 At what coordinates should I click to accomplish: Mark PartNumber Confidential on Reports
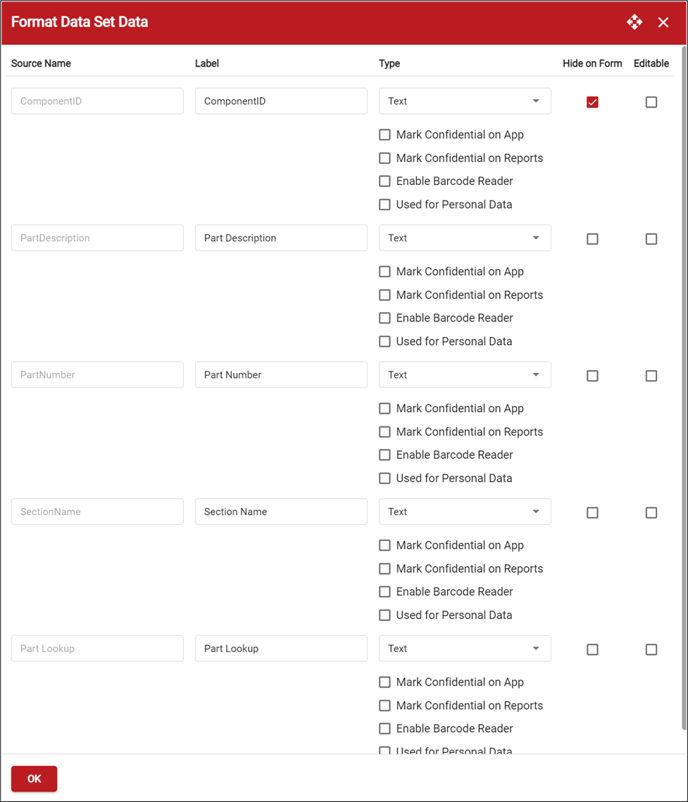(x=385, y=432)
